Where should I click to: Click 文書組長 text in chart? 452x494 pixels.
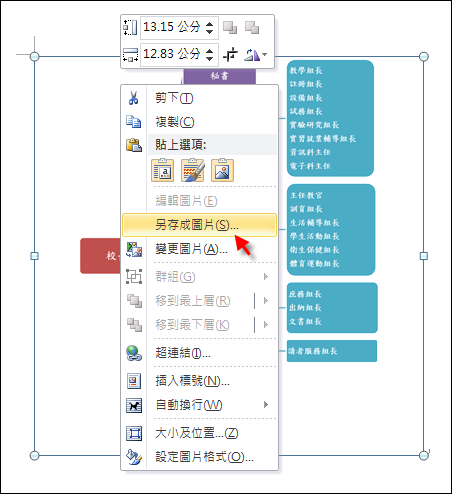[305, 321]
